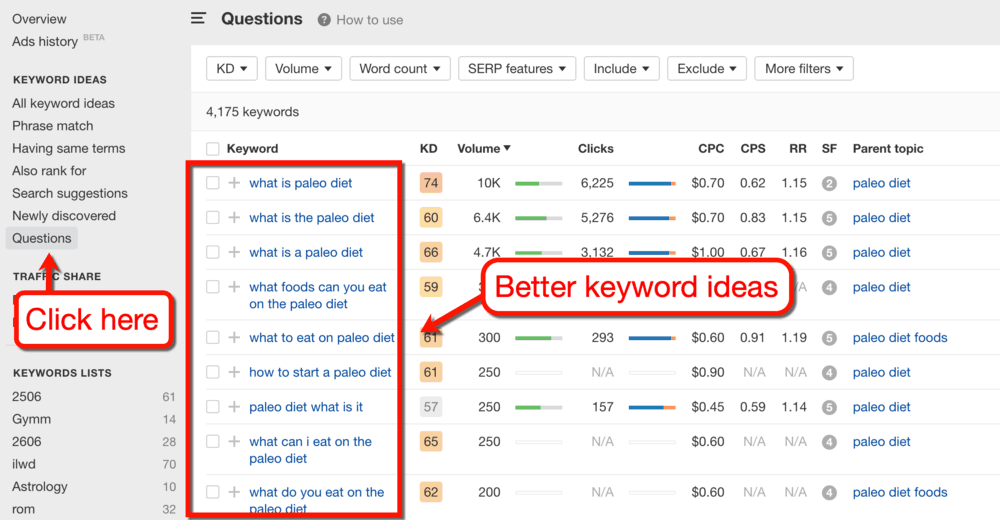The width and height of the screenshot is (1000, 520).
Task: Sort by the CPC column header
Action: (711, 149)
